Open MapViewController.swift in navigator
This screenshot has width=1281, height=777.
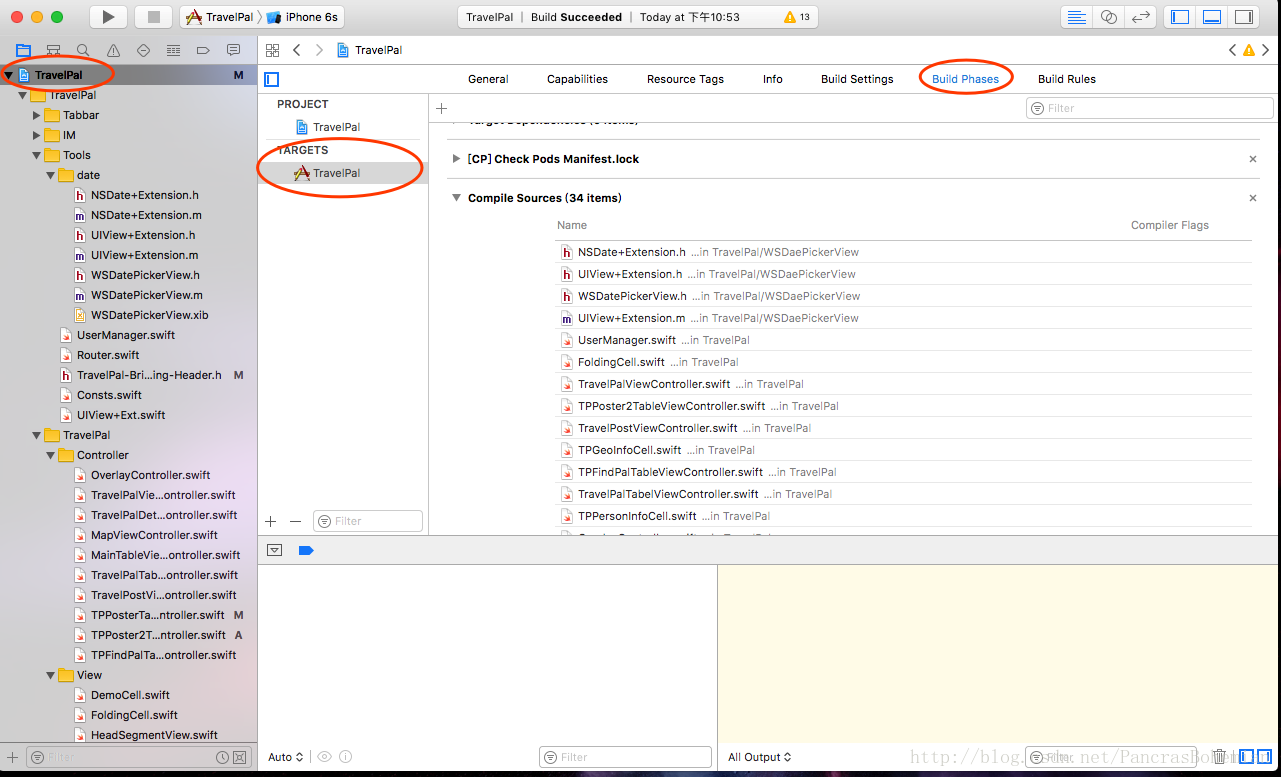point(154,535)
